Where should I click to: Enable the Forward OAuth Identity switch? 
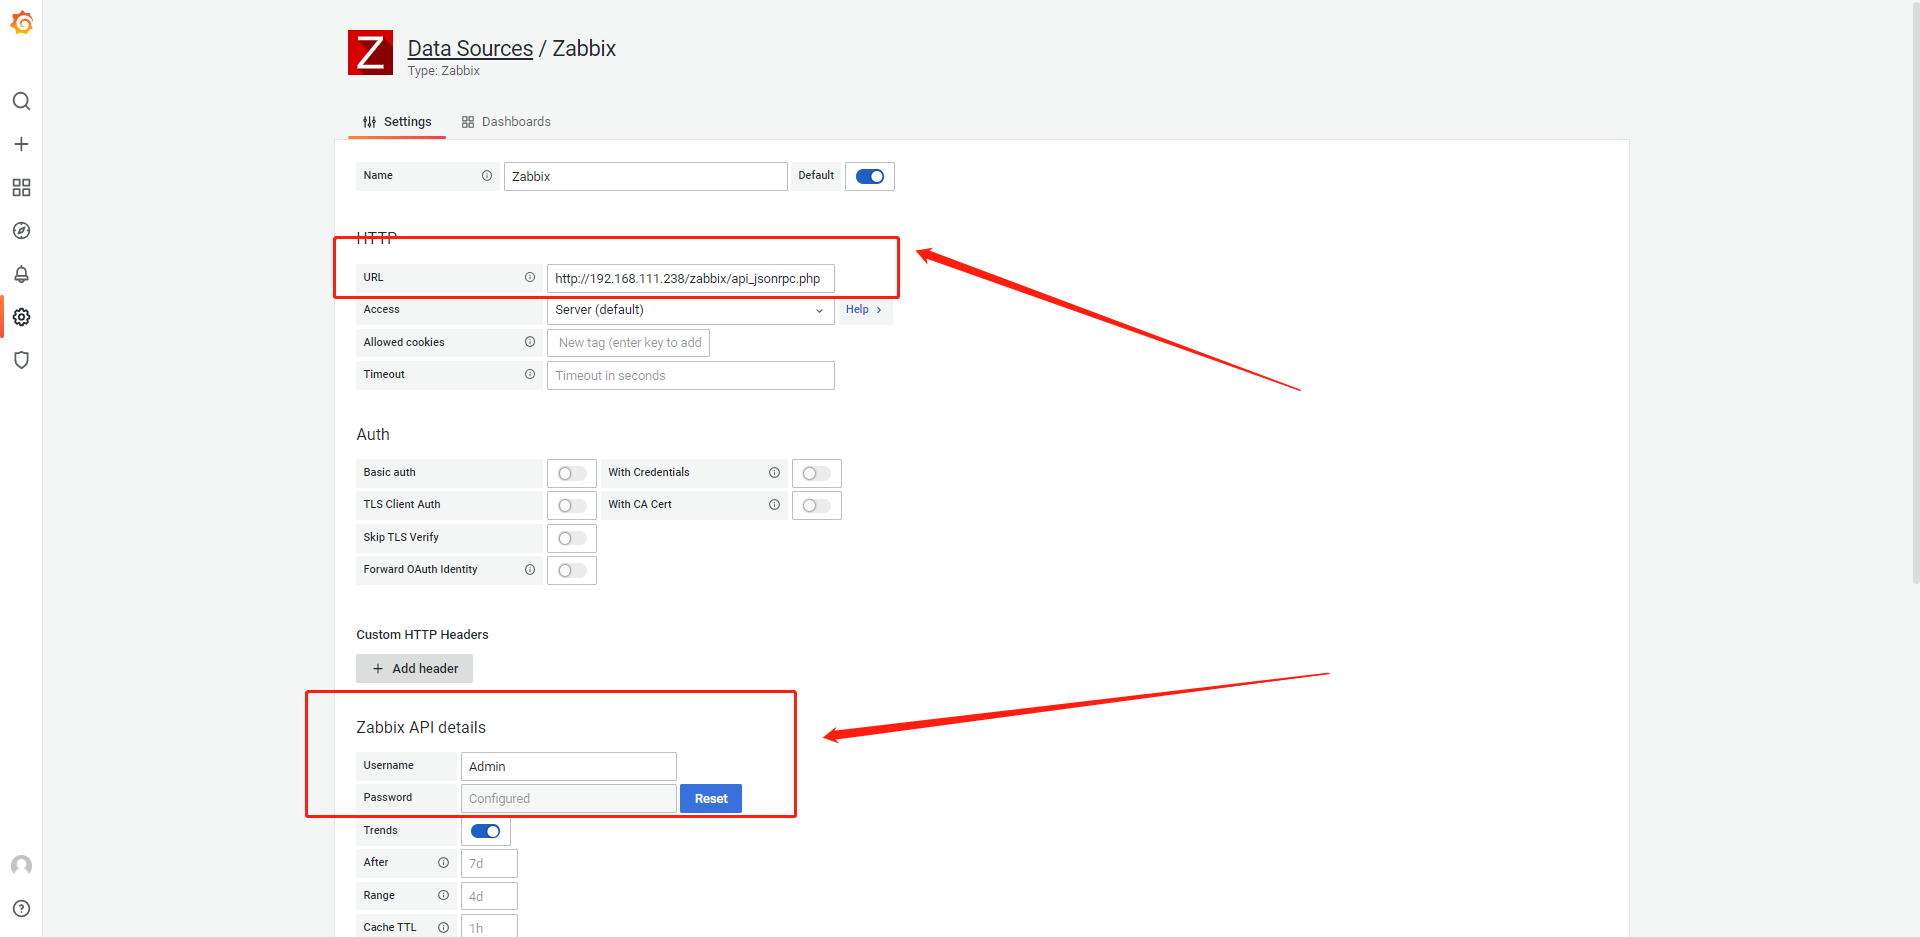click(x=572, y=571)
